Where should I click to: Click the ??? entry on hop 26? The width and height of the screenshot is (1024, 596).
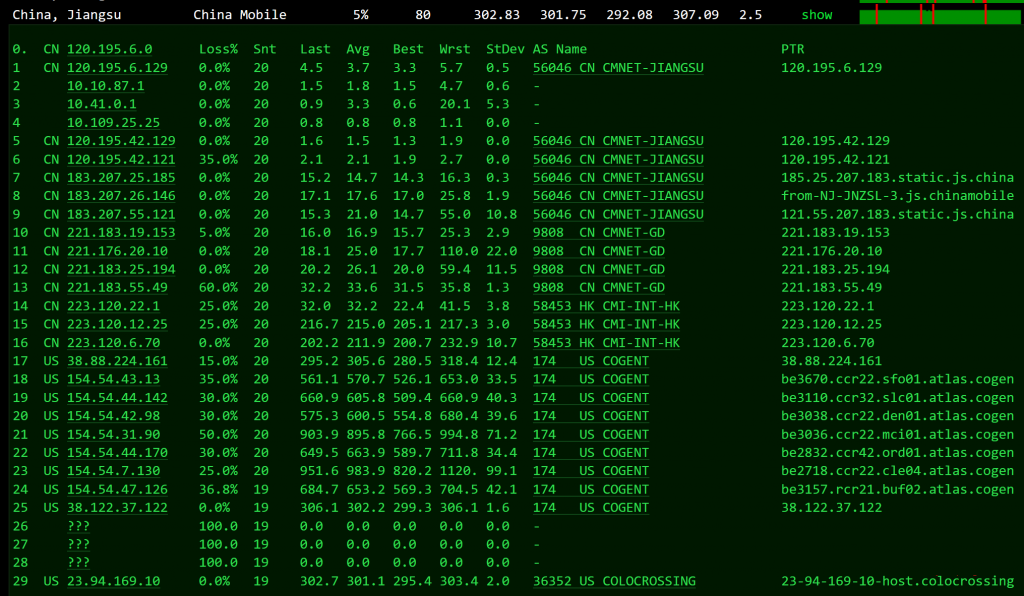click(78, 526)
